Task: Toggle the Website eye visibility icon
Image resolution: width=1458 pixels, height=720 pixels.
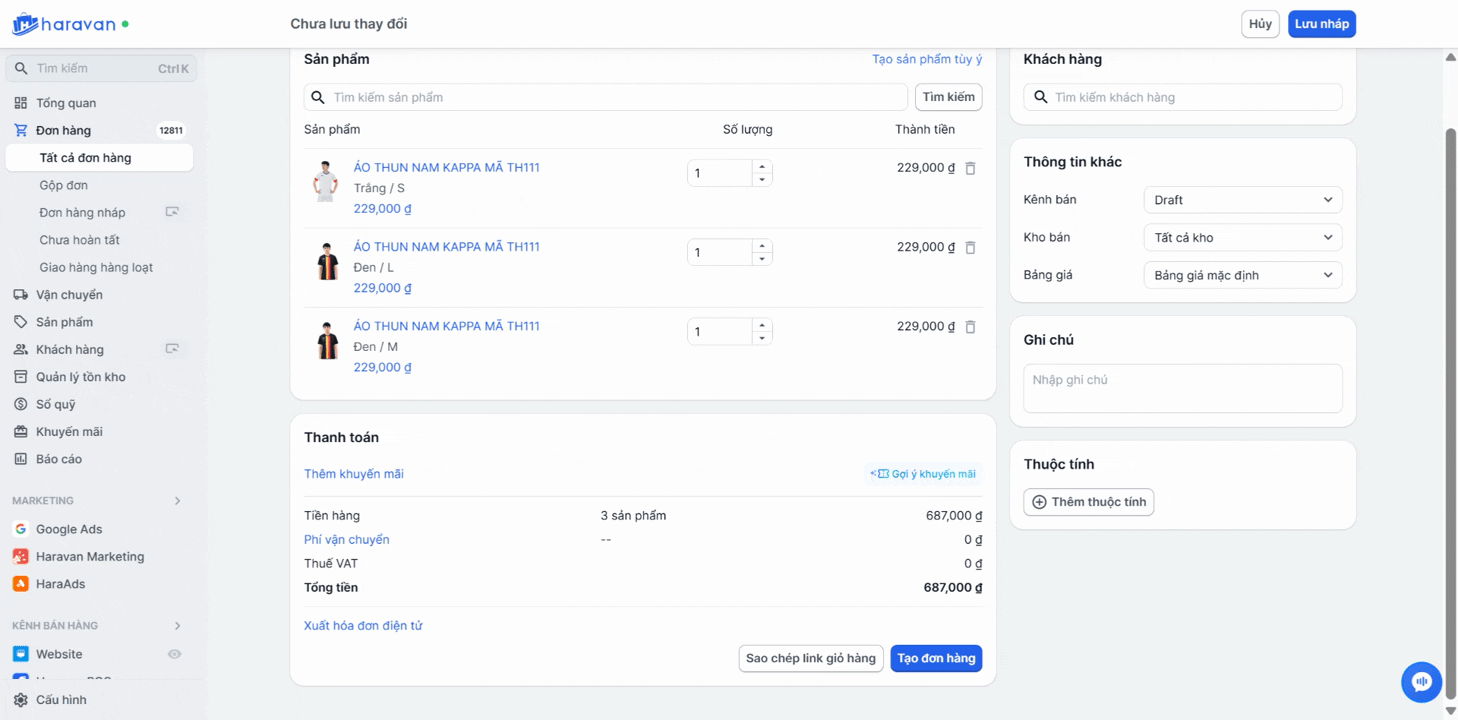Action: point(174,654)
